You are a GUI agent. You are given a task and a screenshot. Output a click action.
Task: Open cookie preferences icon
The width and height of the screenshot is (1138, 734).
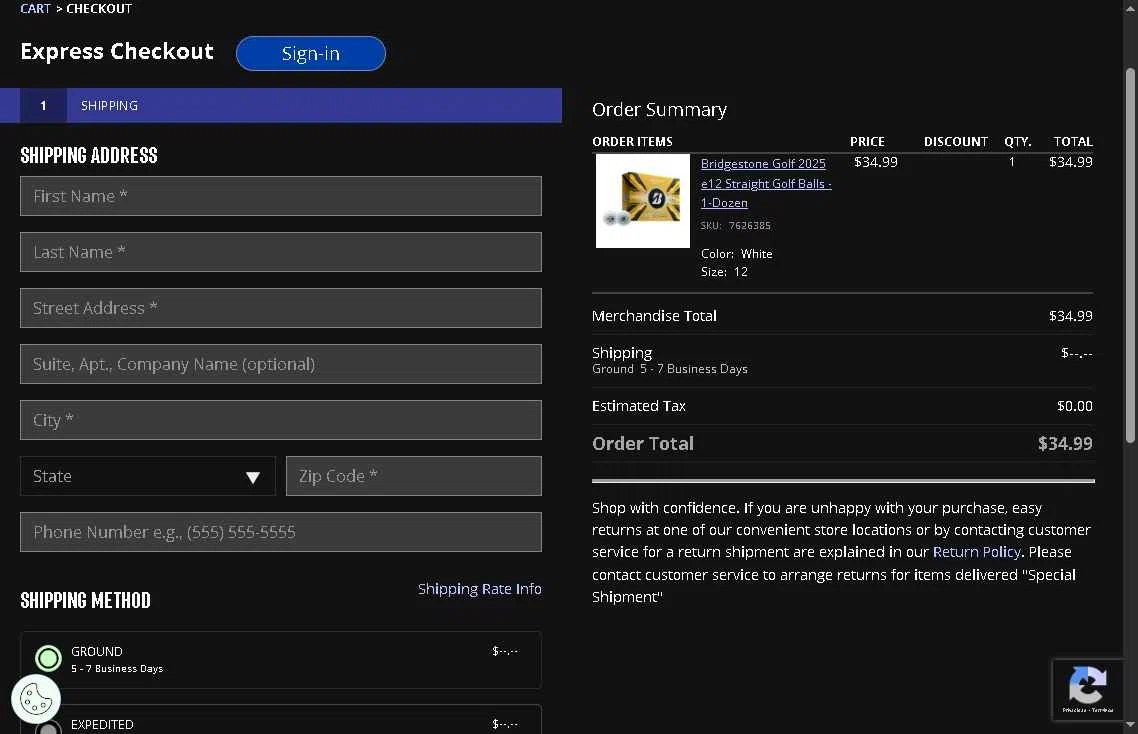[36, 700]
